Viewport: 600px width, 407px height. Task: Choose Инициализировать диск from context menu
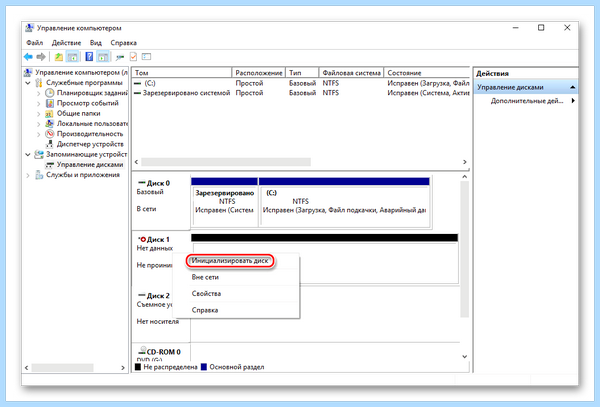[230, 261]
